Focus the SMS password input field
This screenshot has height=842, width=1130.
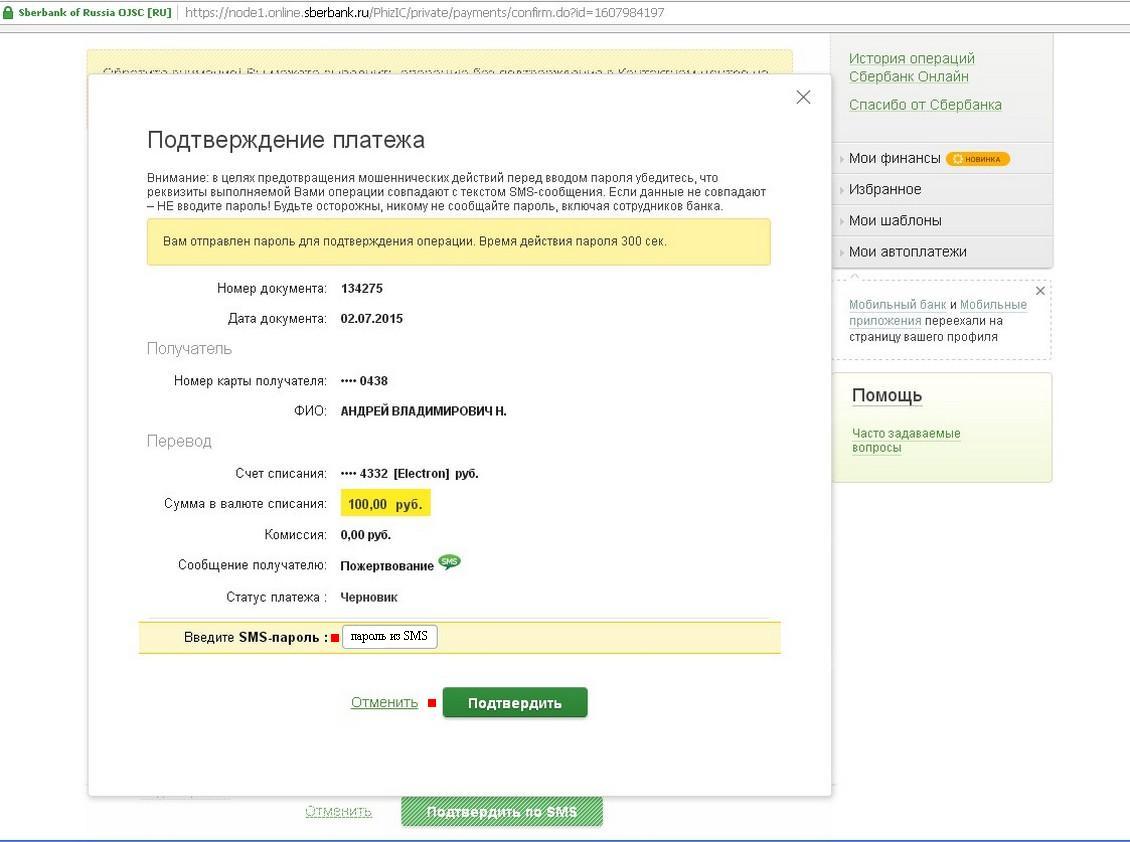click(389, 637)
